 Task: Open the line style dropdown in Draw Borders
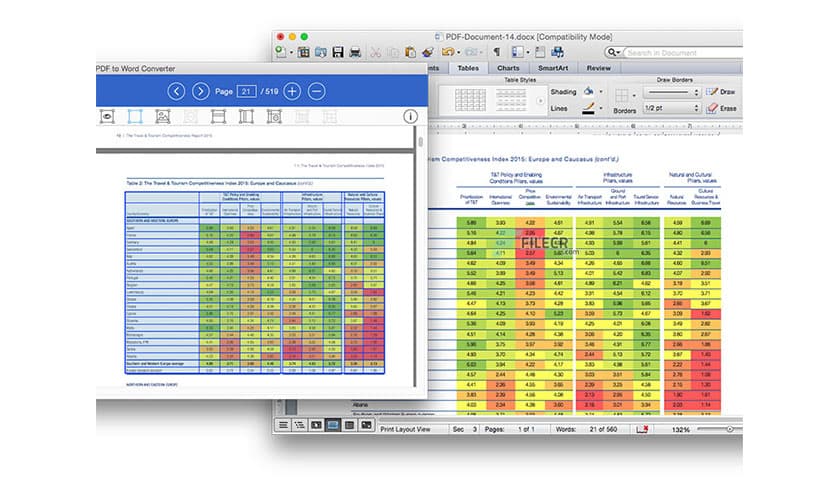pos(671,92)
